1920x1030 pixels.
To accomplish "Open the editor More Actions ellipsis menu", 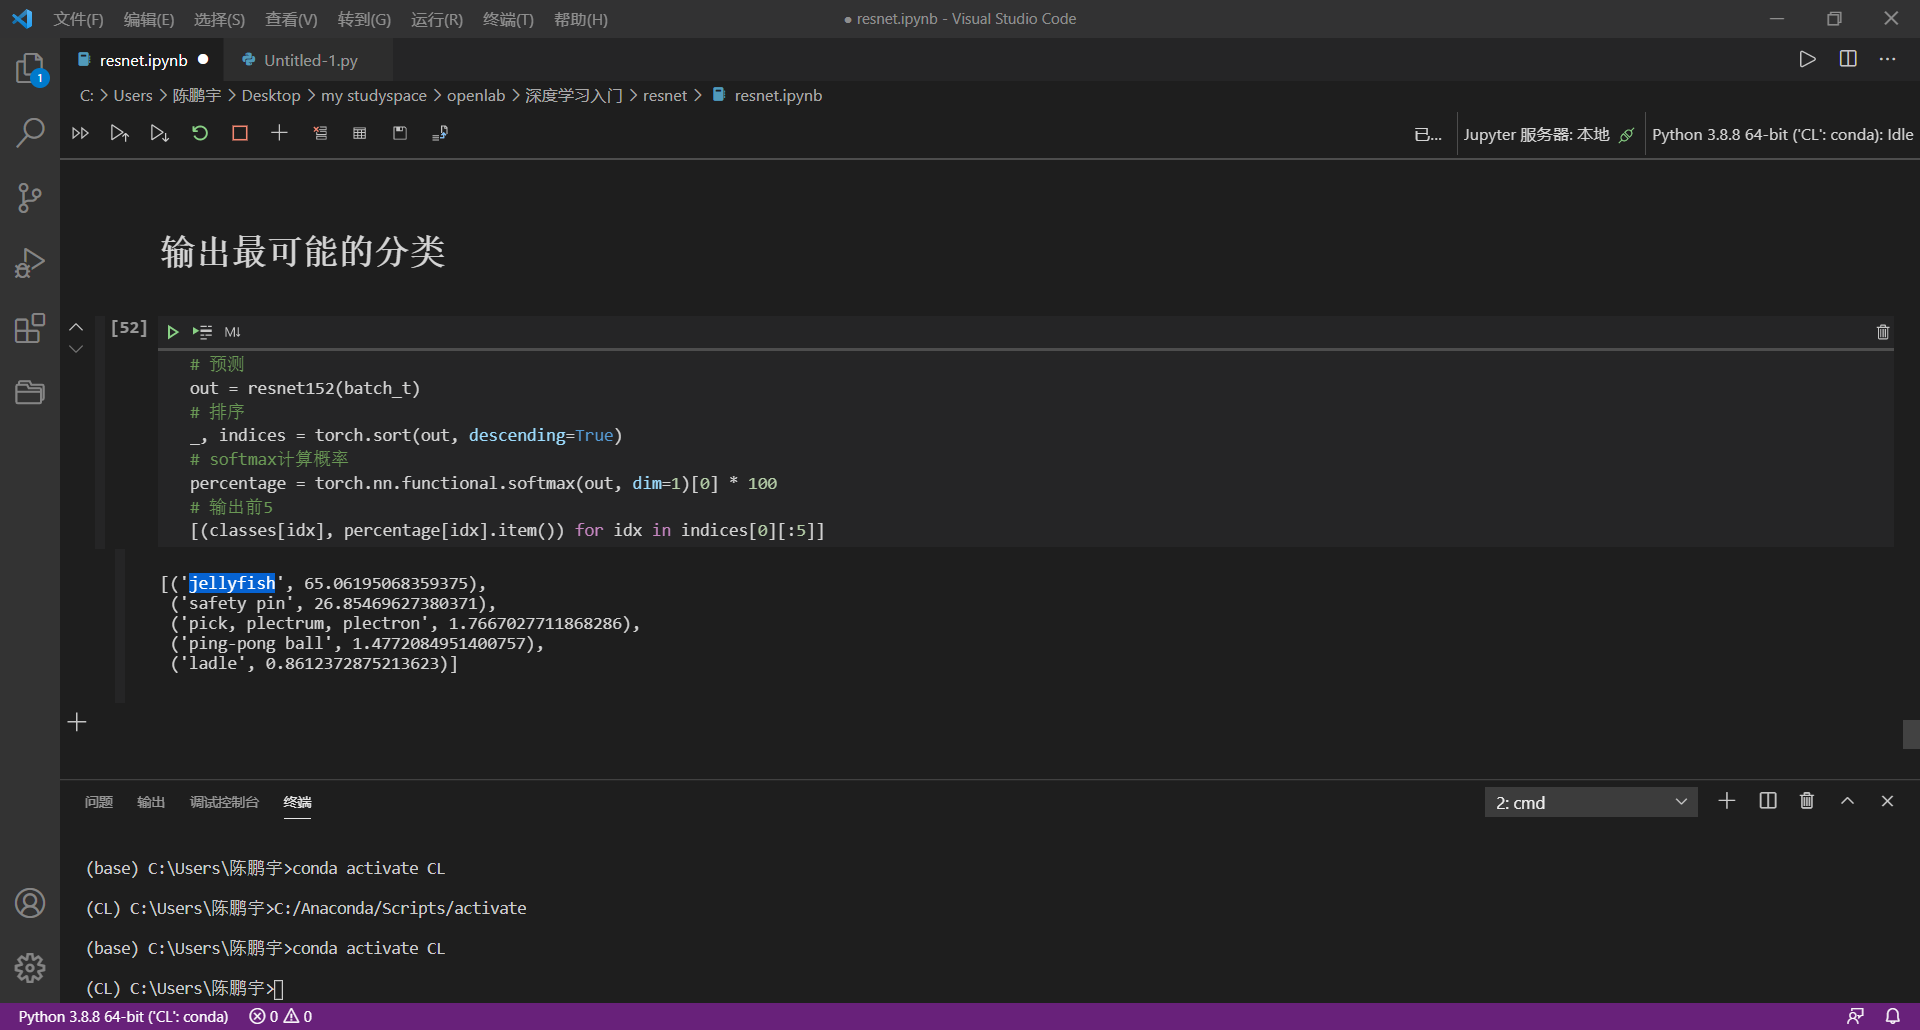I will (1888, 59).
